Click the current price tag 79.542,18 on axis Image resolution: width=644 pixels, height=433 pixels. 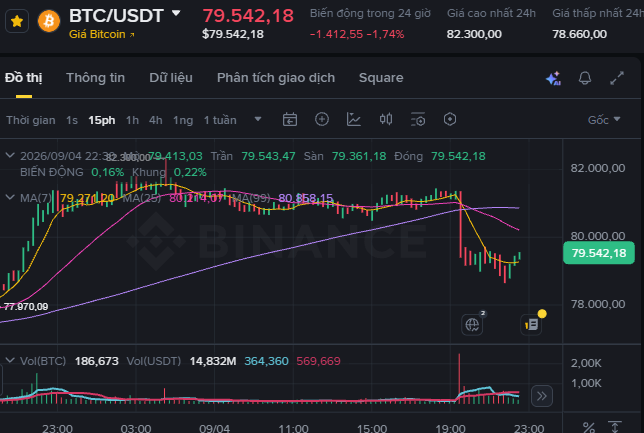(599, 253)
